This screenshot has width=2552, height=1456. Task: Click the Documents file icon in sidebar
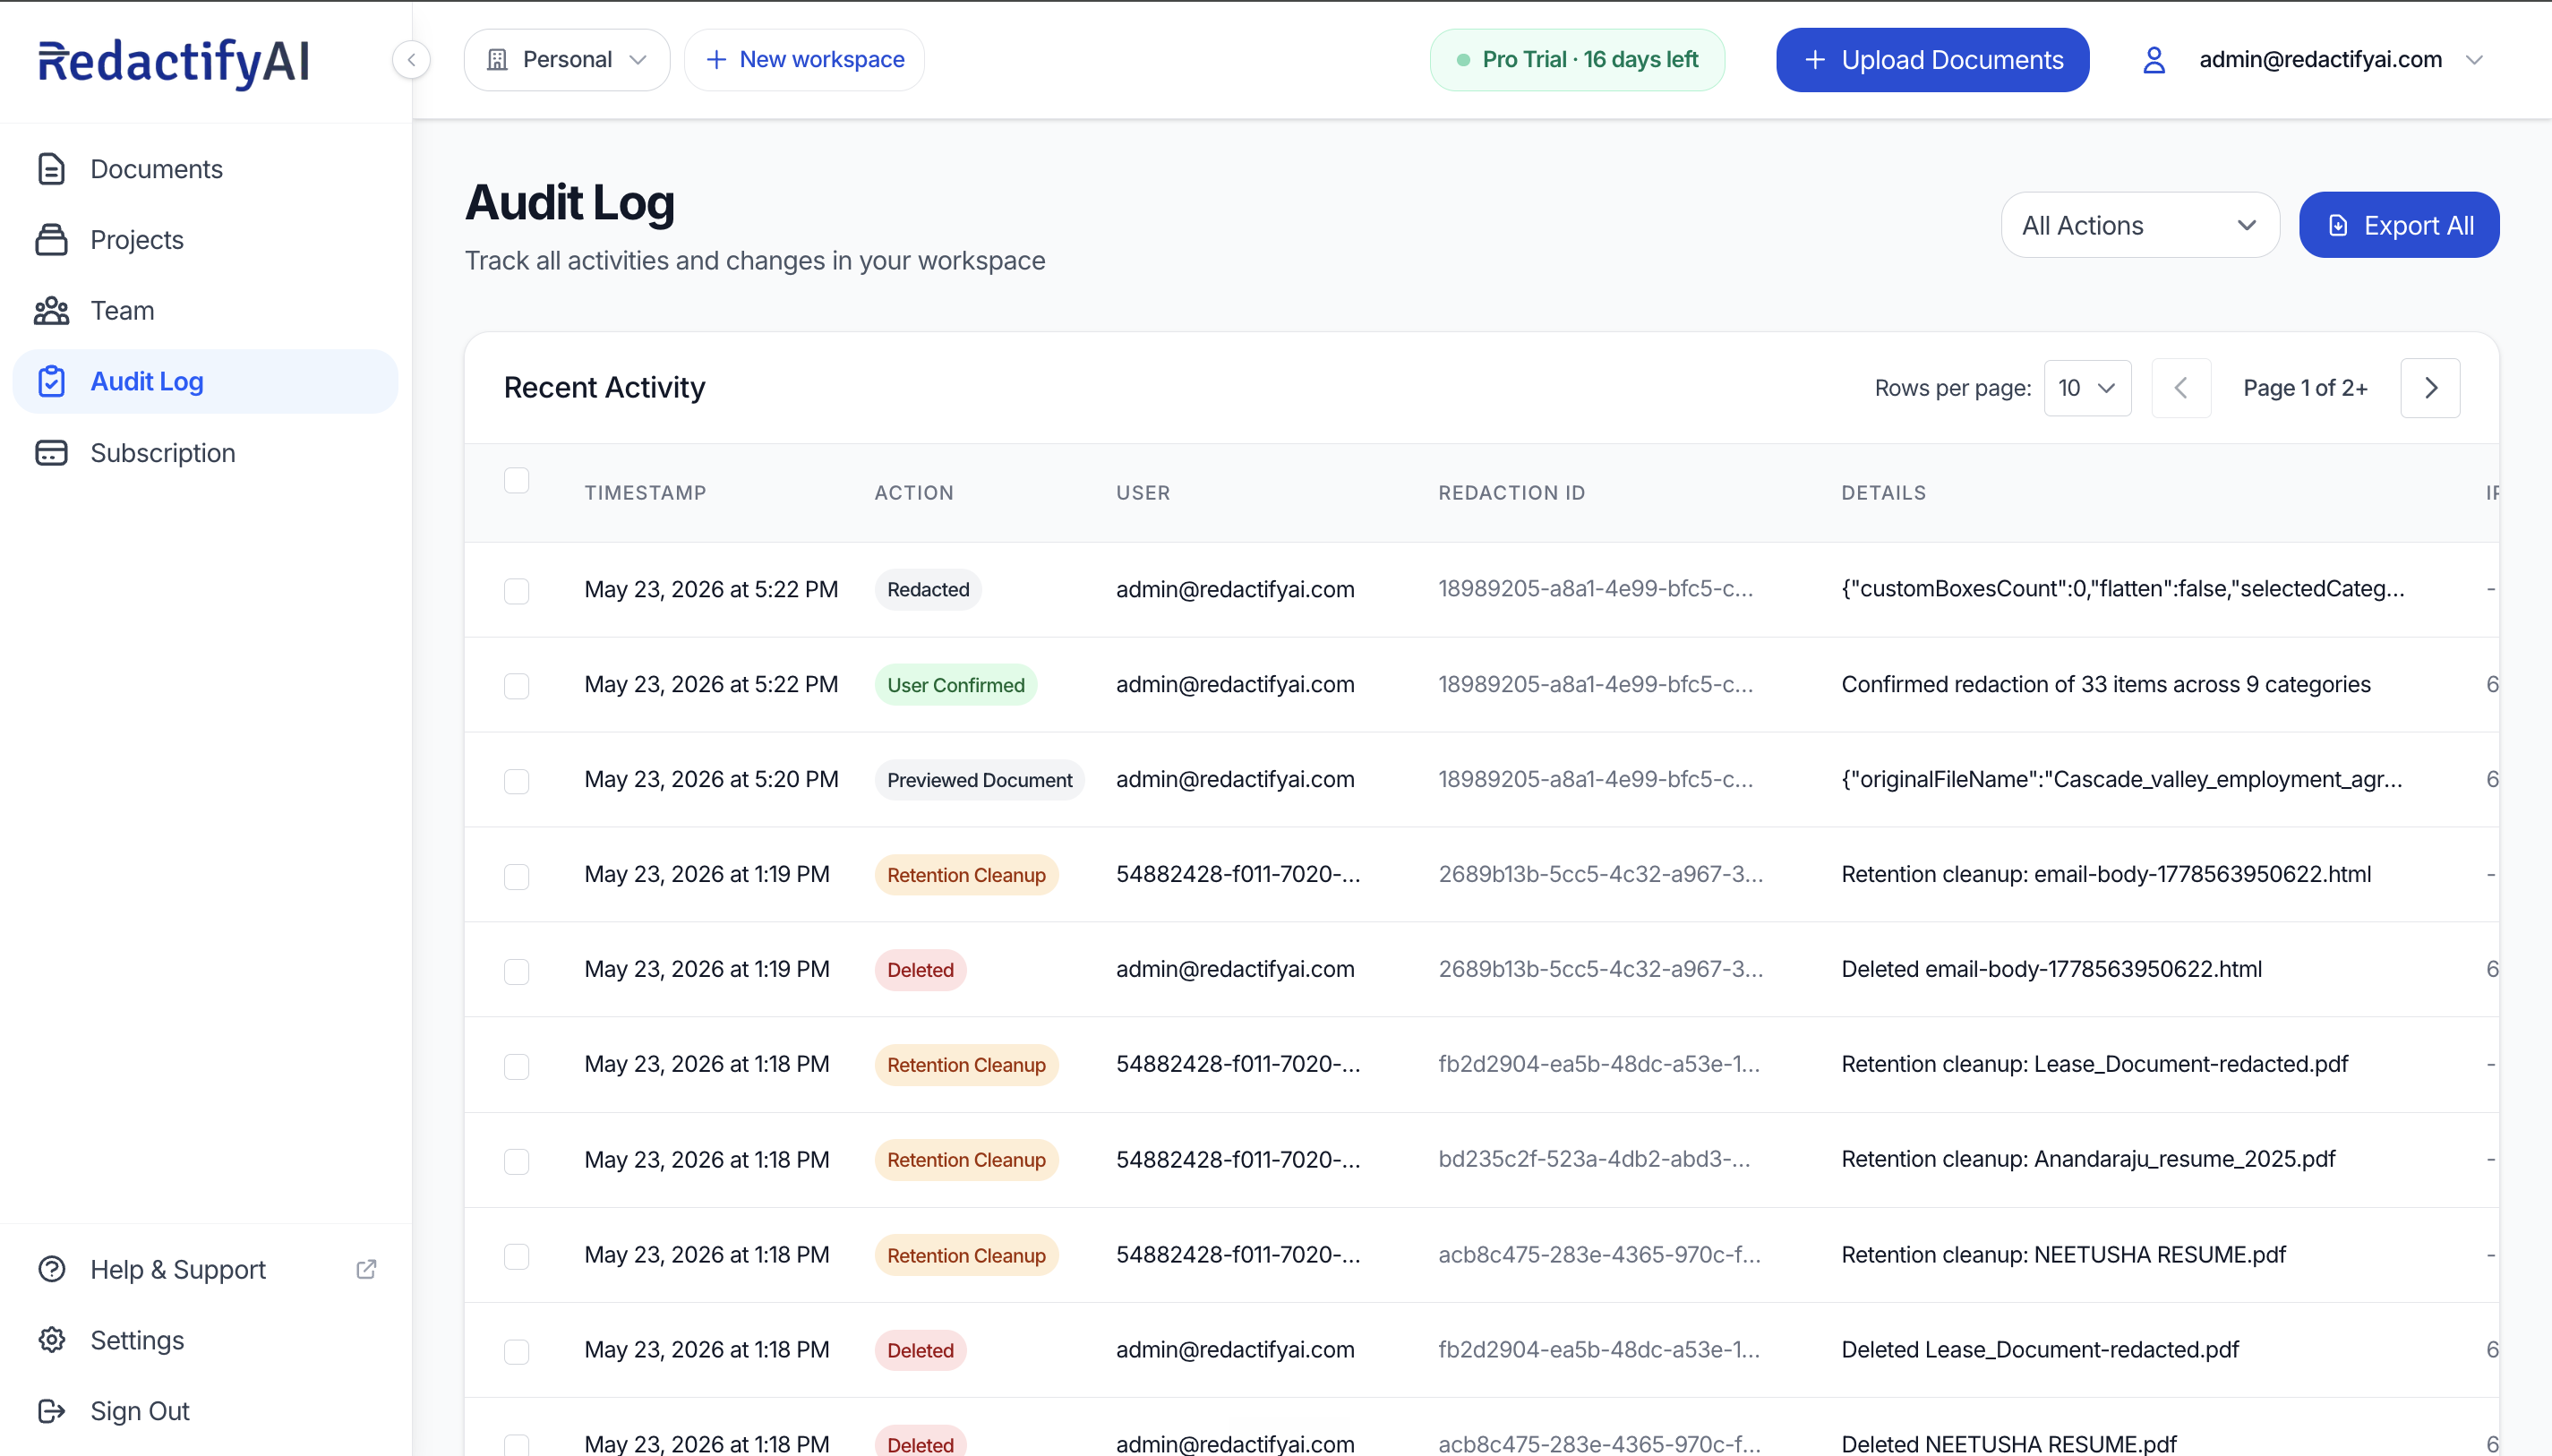(x=51, y=169)
